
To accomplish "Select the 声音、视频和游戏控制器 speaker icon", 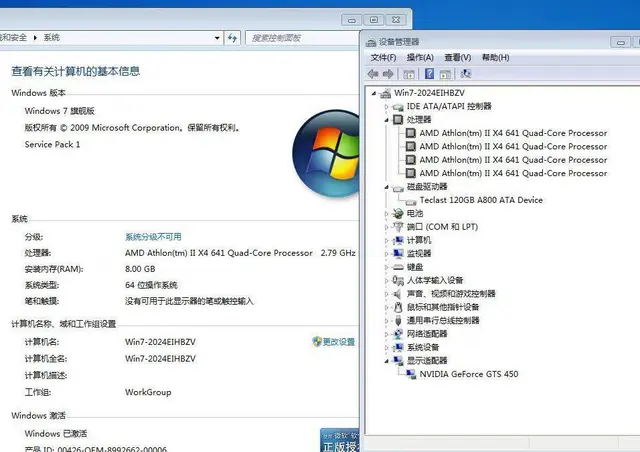I will (x=397, y=294).
